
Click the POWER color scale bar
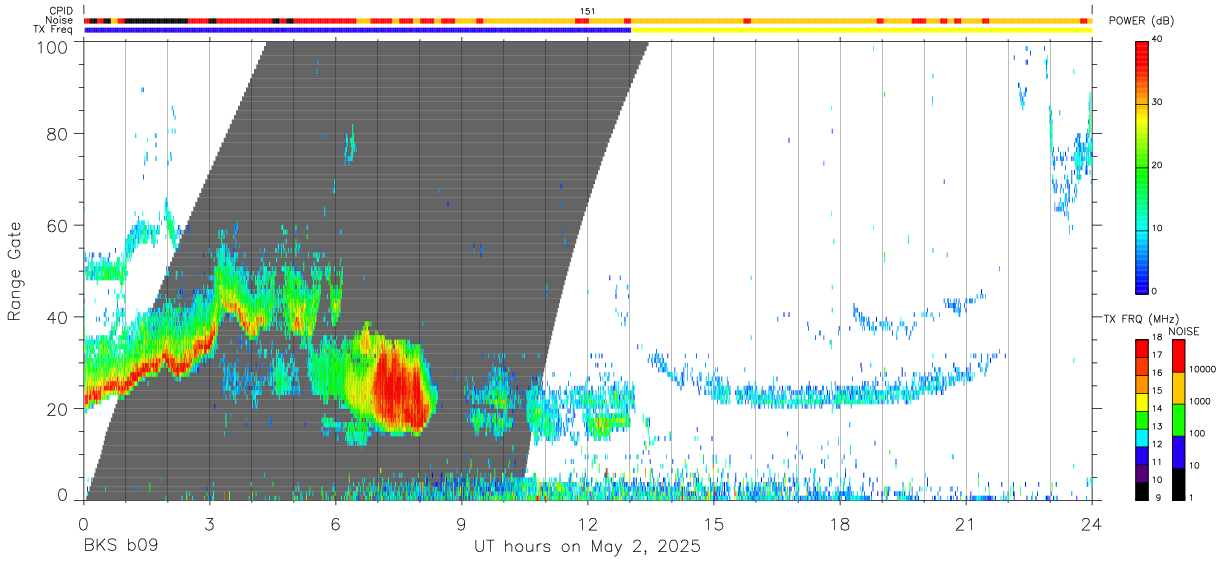point(1142,166)
